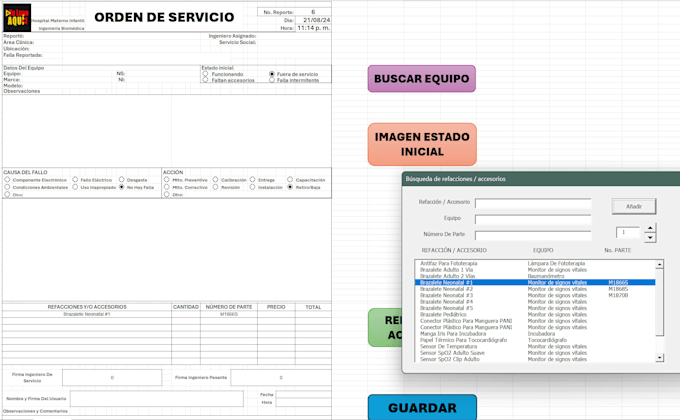680x420 pixels.
Task: Click Brazalete Neonatal #1 in the order table
Action: point(87,314)
